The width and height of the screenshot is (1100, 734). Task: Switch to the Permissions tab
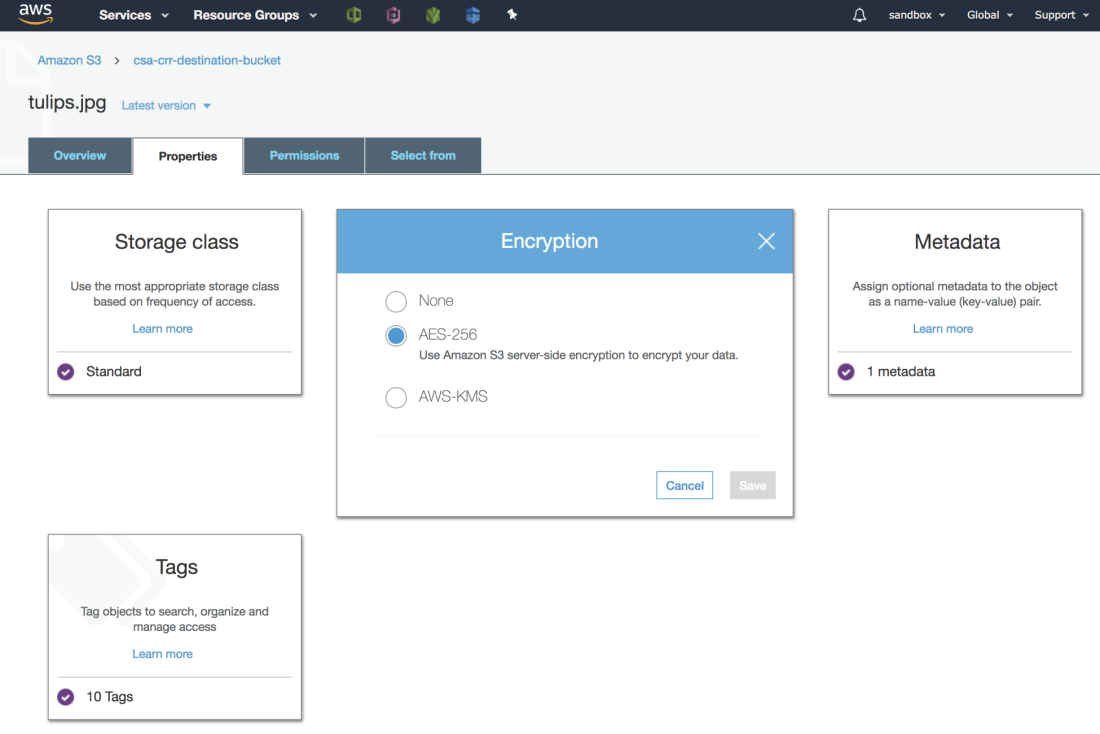(303, 155)
